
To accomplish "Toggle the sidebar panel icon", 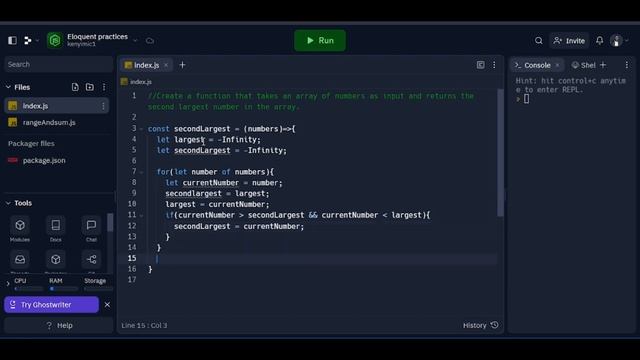I will tap(12, 40).
